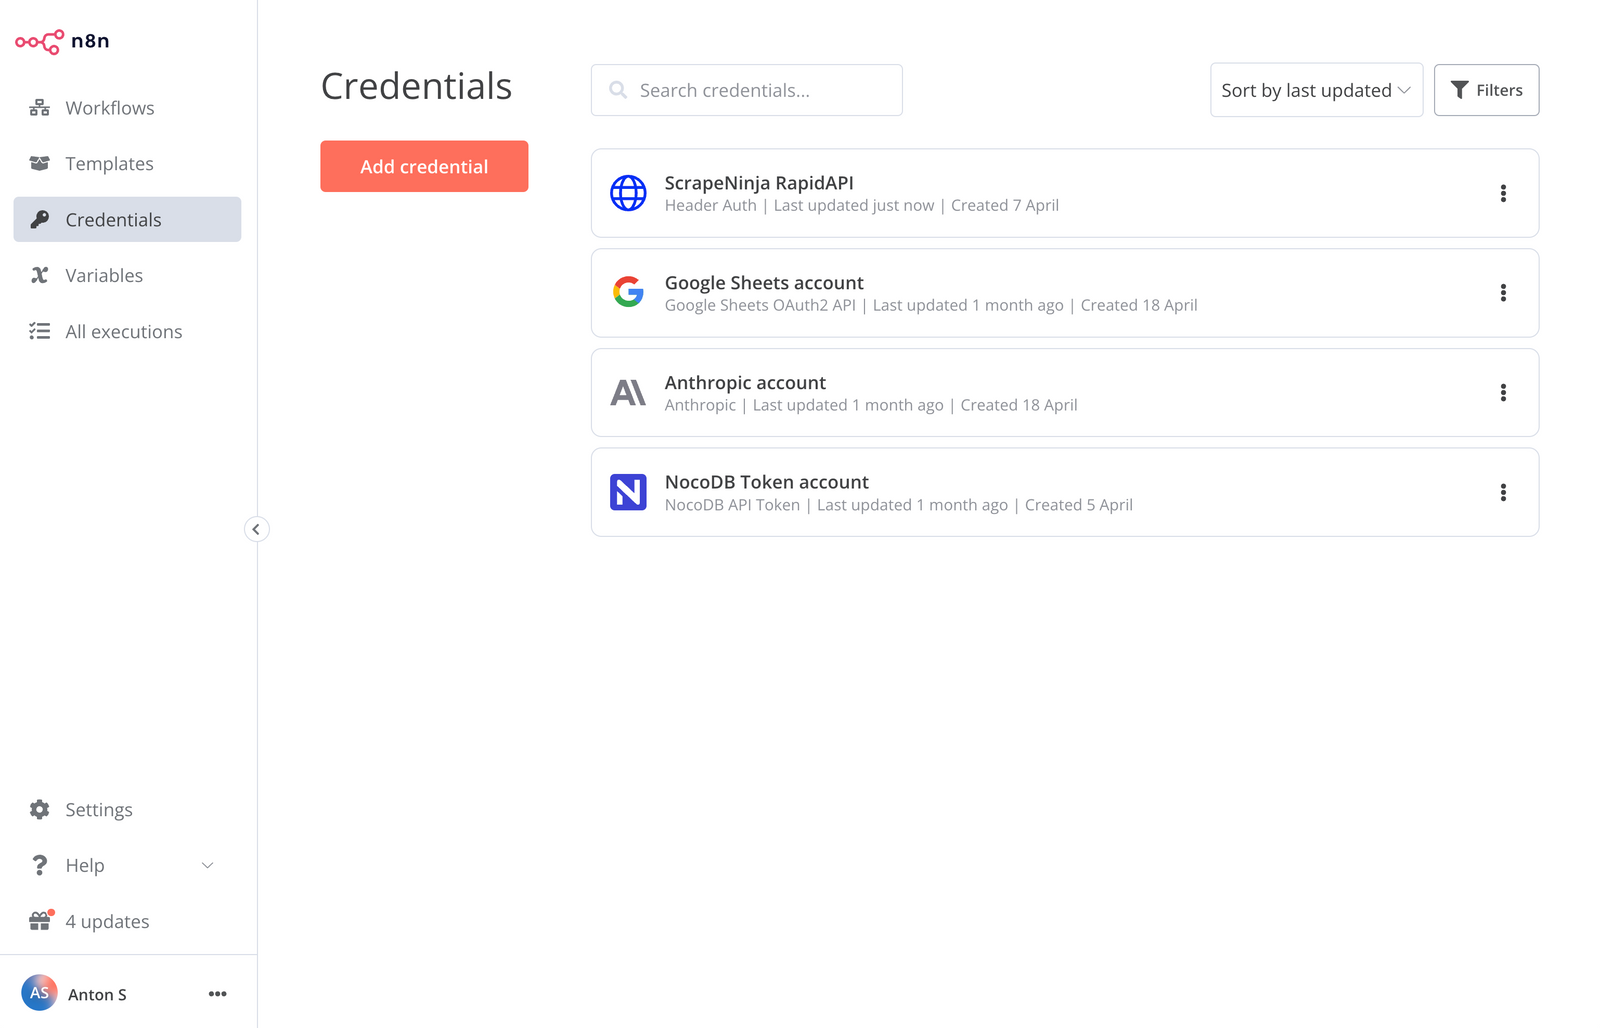1600x1028 pixels.
Task: Open the options menu for Google Sheets account
Action: point(1502,293)
